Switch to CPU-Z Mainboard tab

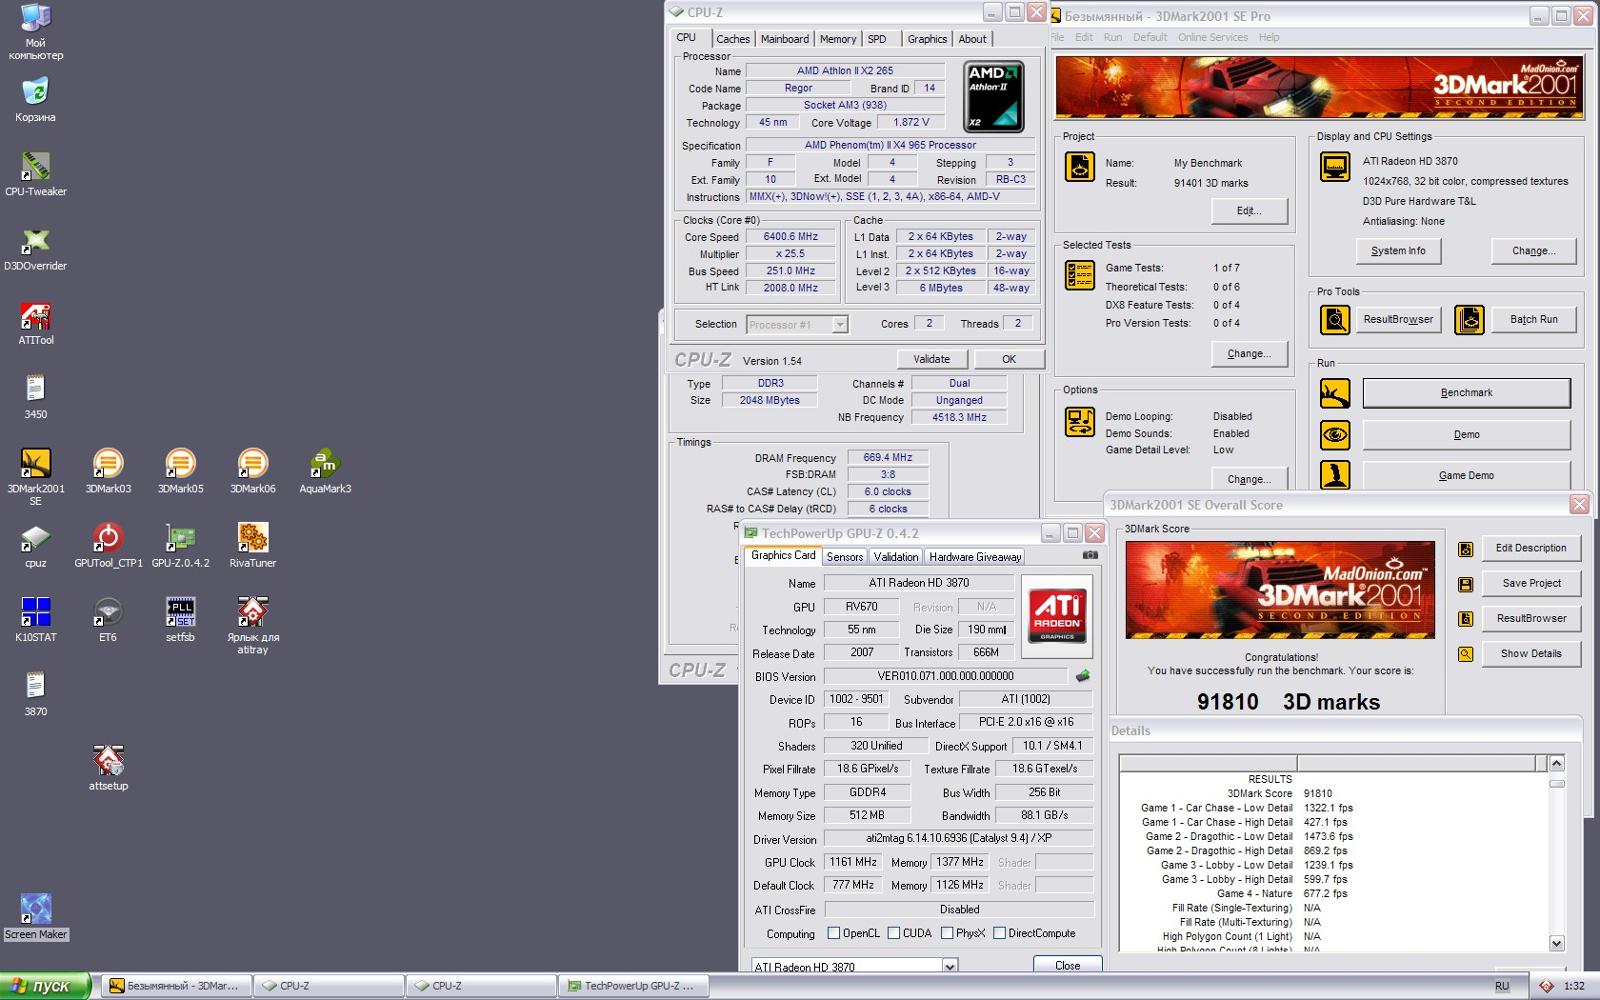pos(785,39)
